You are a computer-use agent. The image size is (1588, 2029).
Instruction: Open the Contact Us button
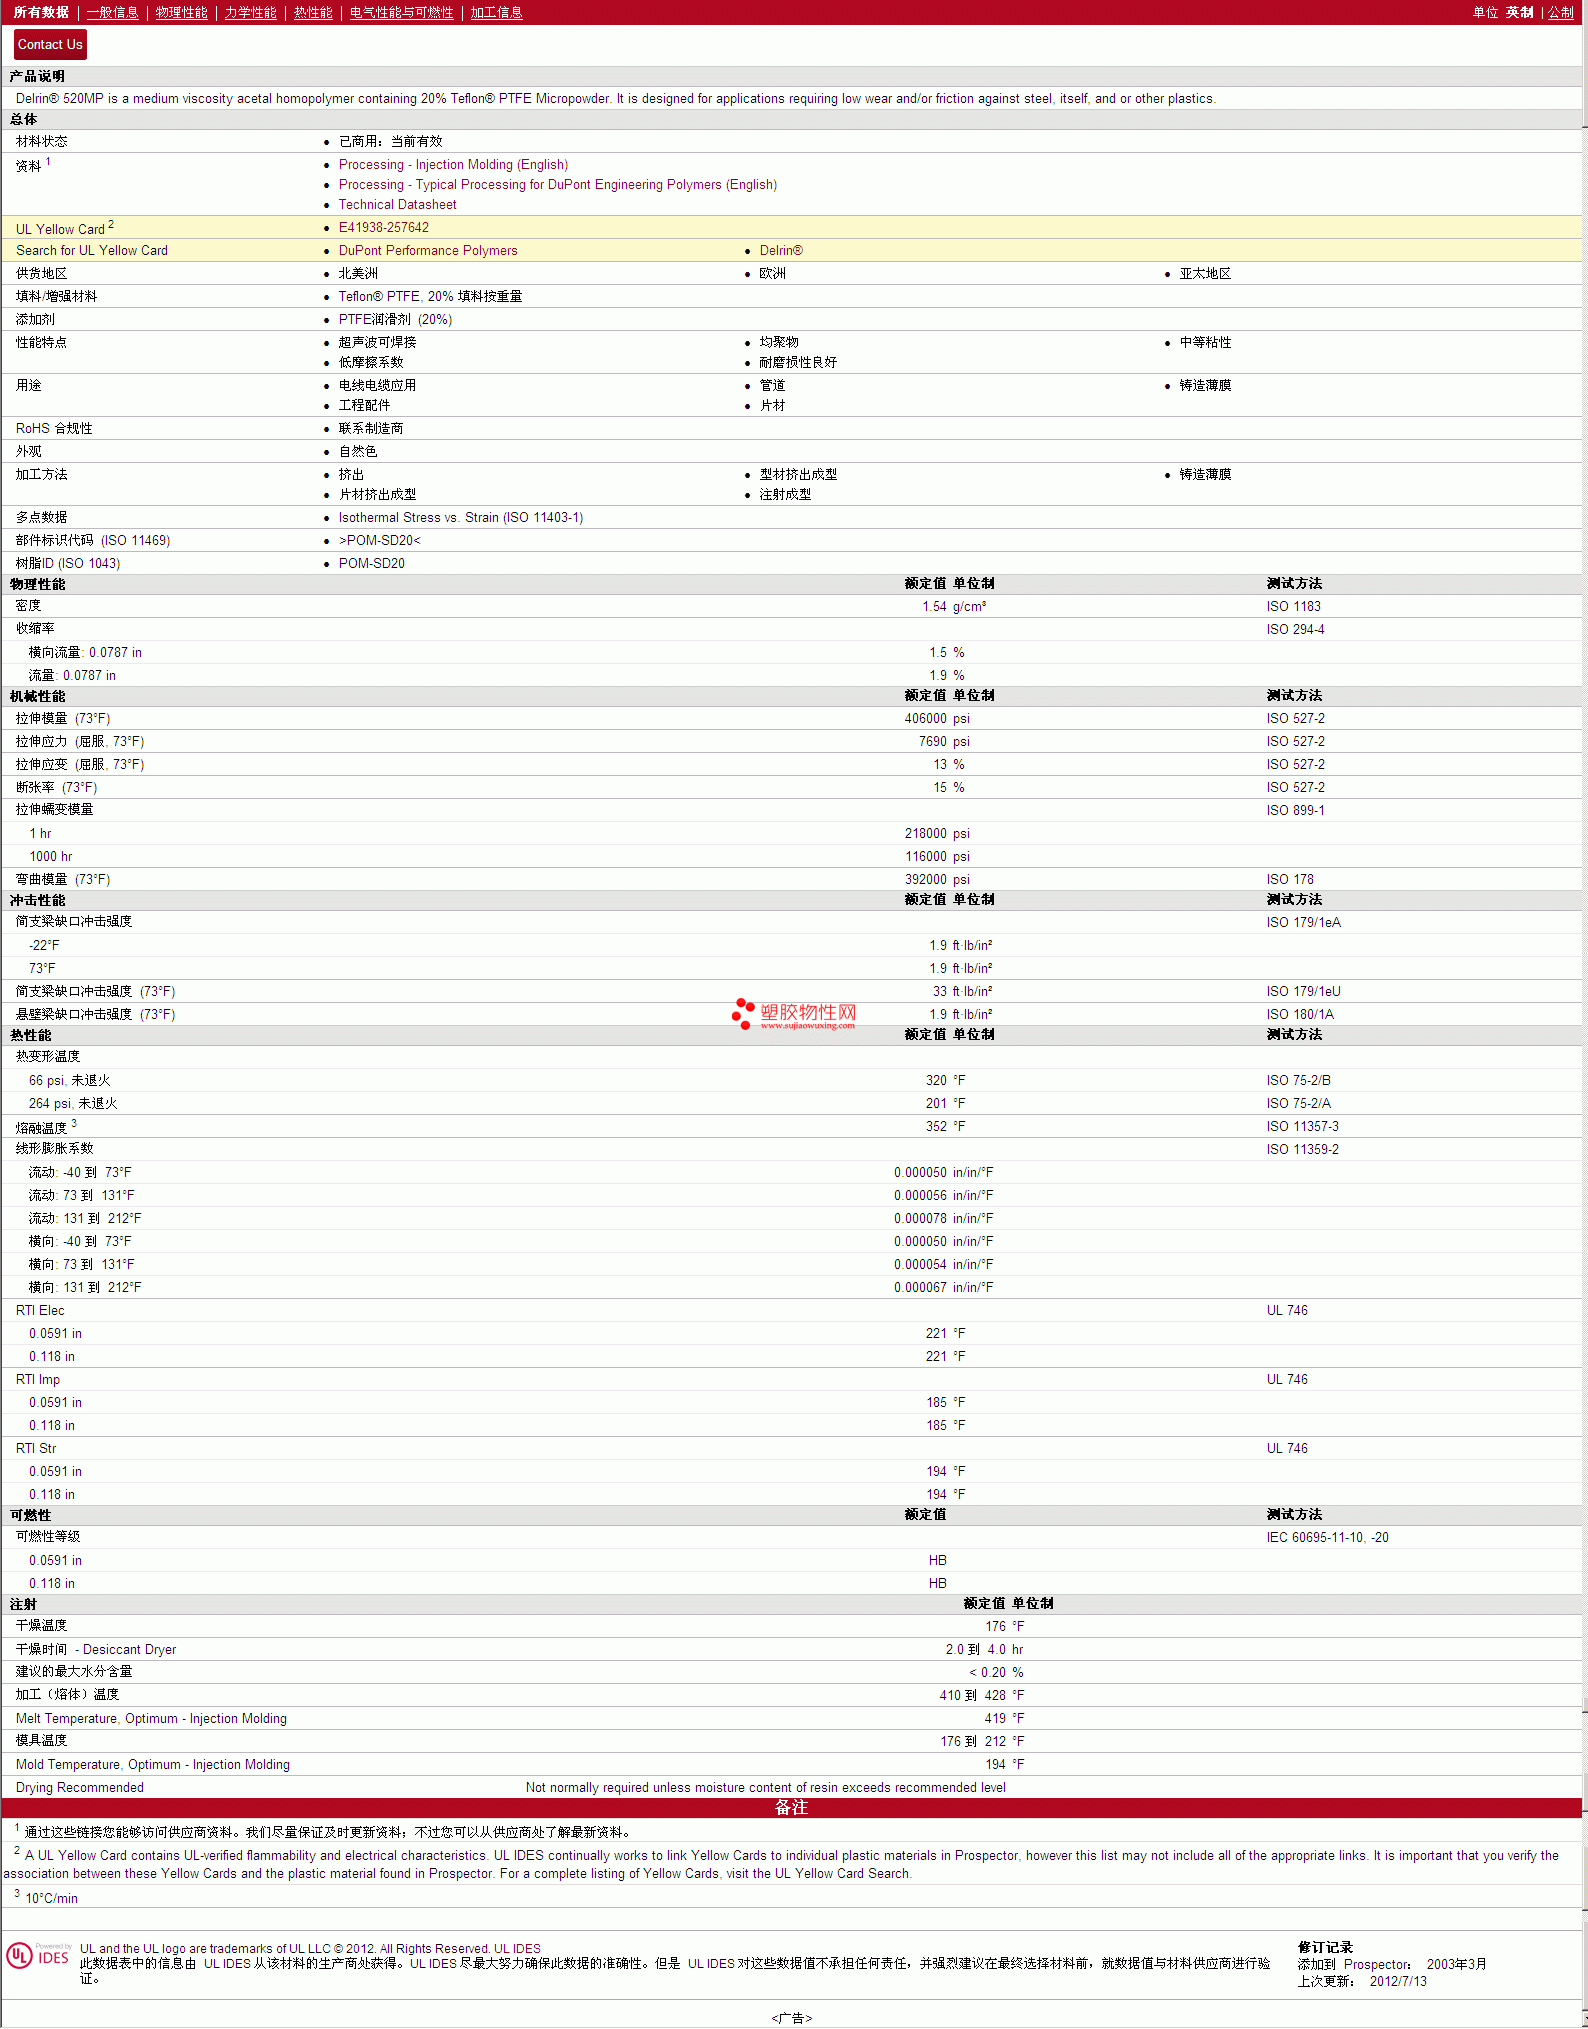coord(50,45)
